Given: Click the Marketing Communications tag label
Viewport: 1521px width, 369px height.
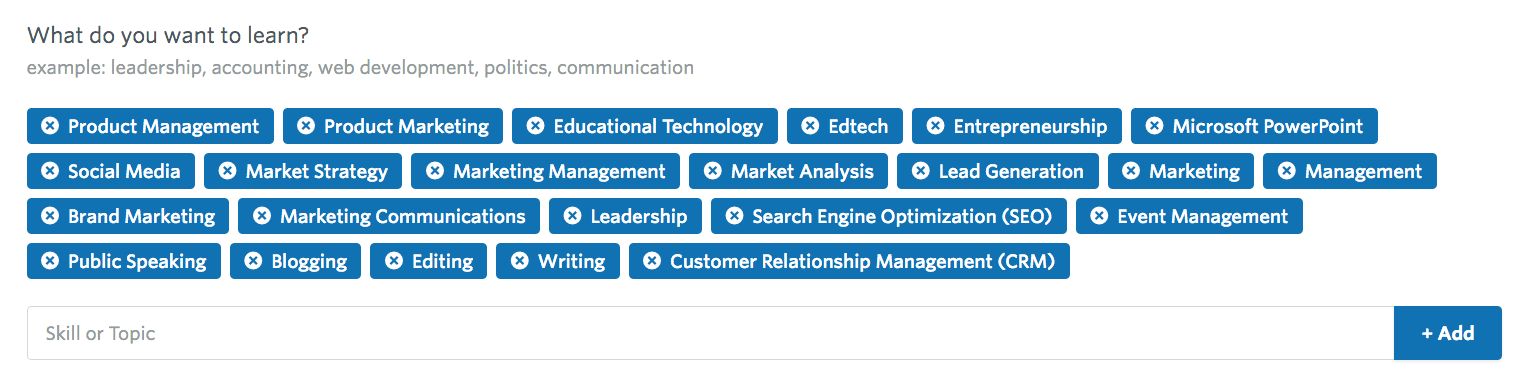Looking at the screenshot, I should 403,216.
